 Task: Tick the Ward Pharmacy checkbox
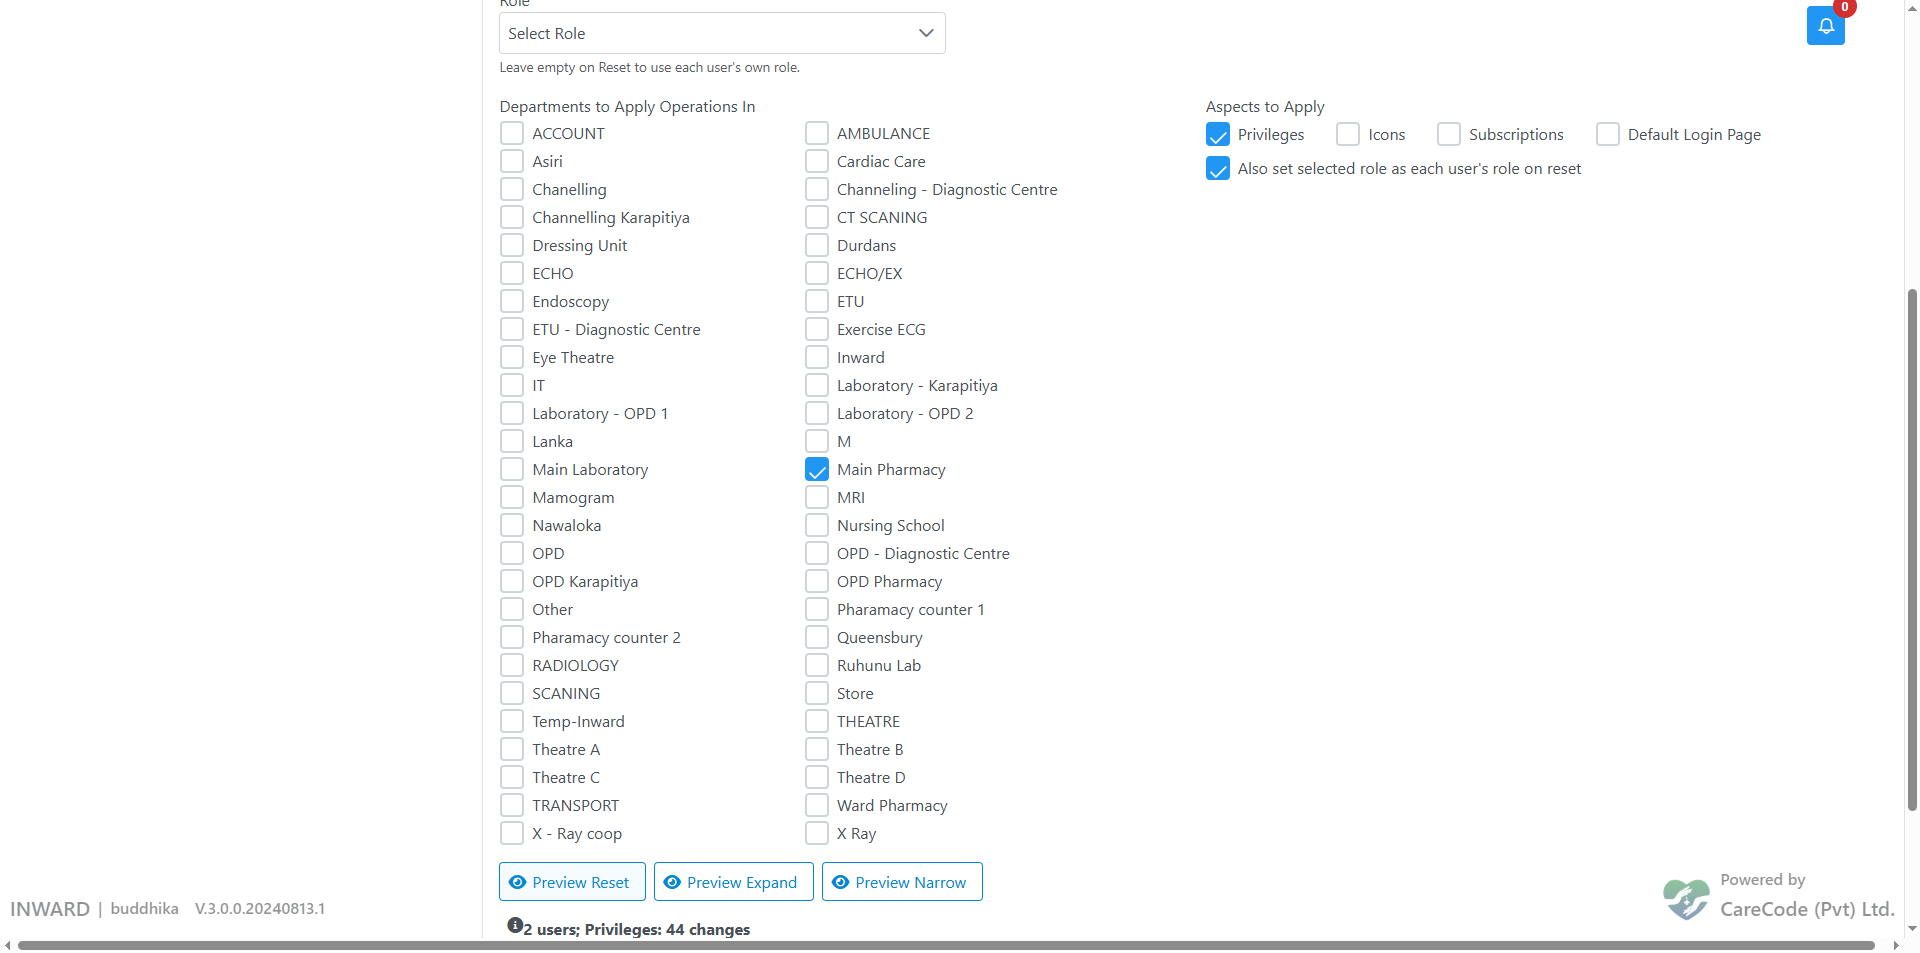pyautogui.click(x=816, y=805)
